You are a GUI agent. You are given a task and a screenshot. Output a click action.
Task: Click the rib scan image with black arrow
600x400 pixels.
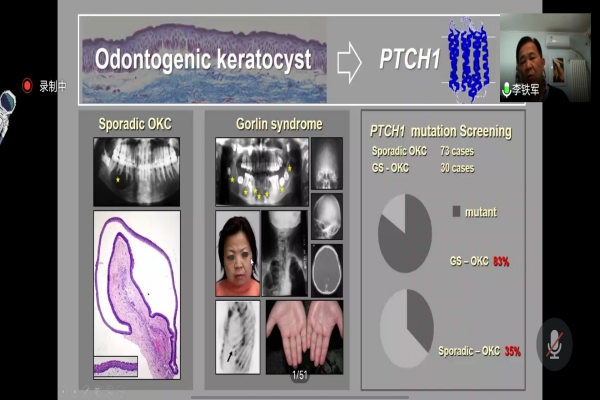pyautogui.click(x=238, y=337)
